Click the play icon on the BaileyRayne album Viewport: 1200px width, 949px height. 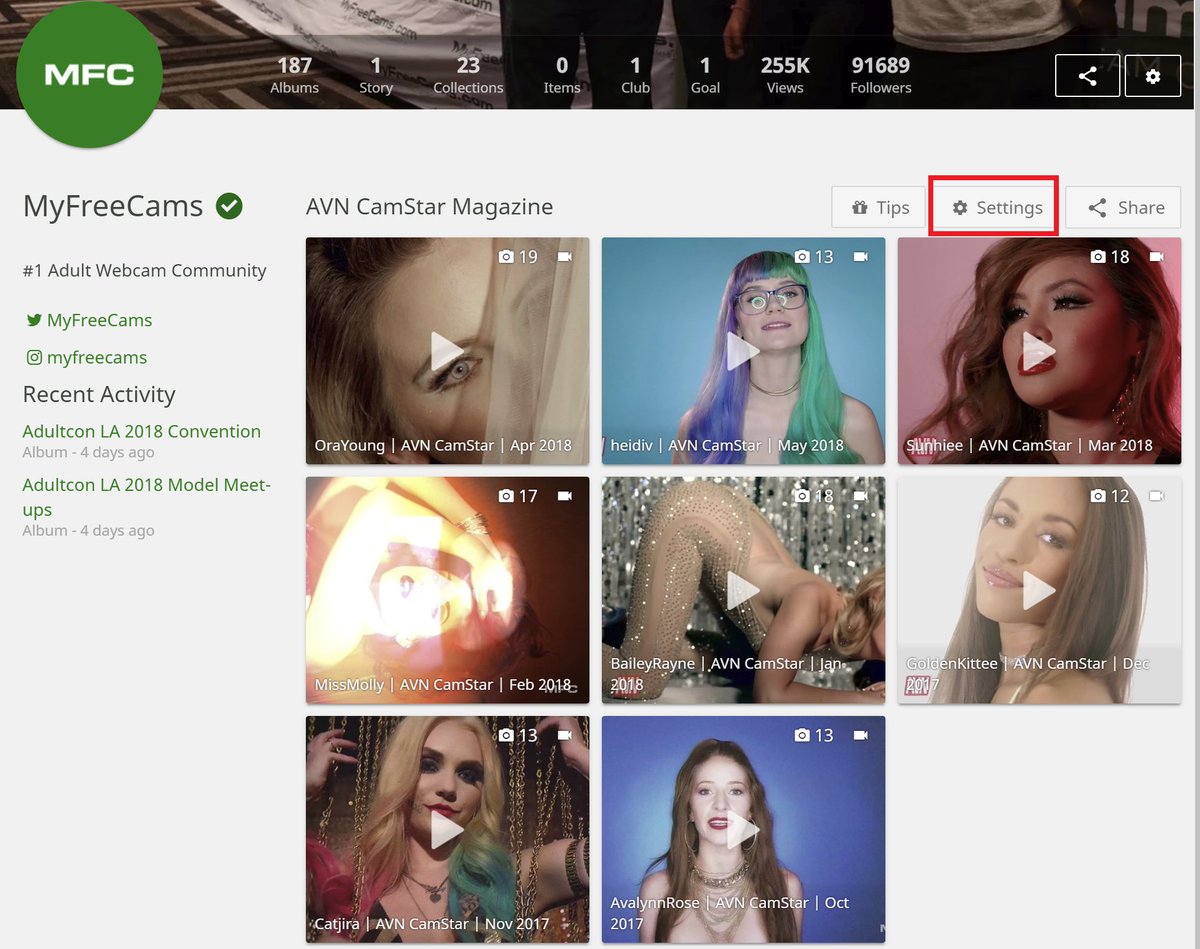click(x=742, y=590)
